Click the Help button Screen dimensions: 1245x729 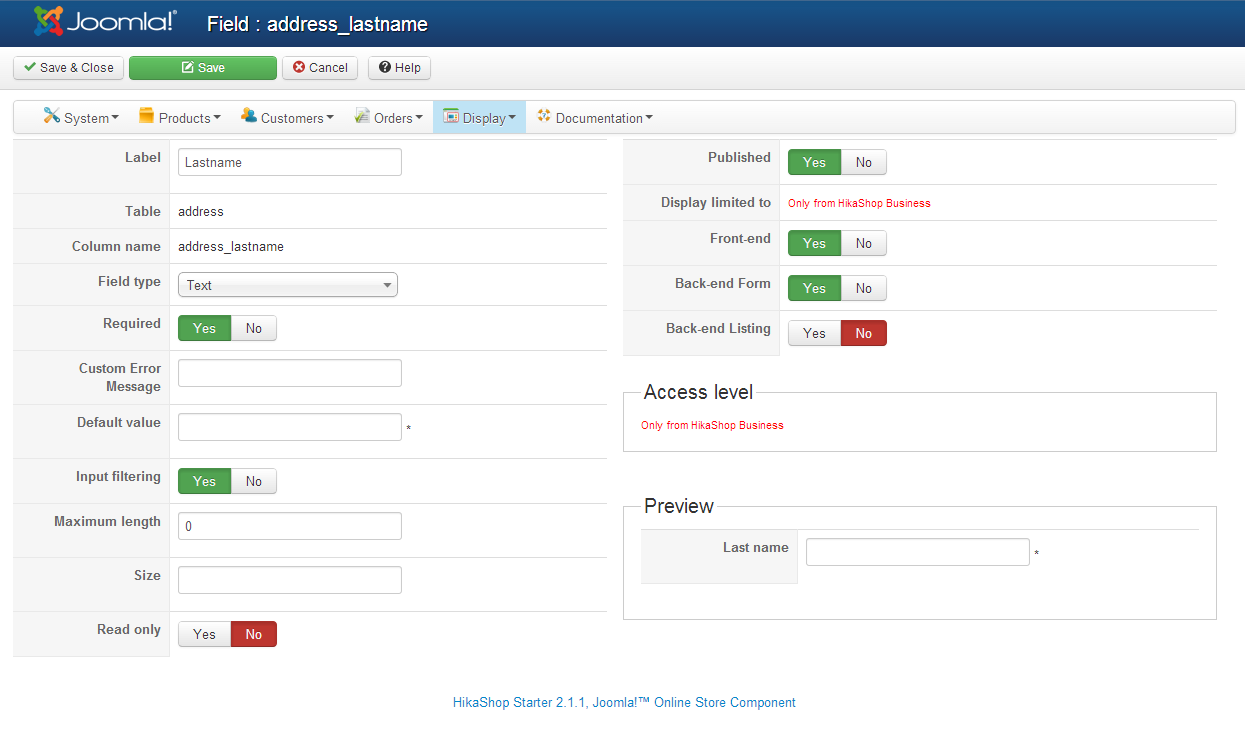[399, 68]
